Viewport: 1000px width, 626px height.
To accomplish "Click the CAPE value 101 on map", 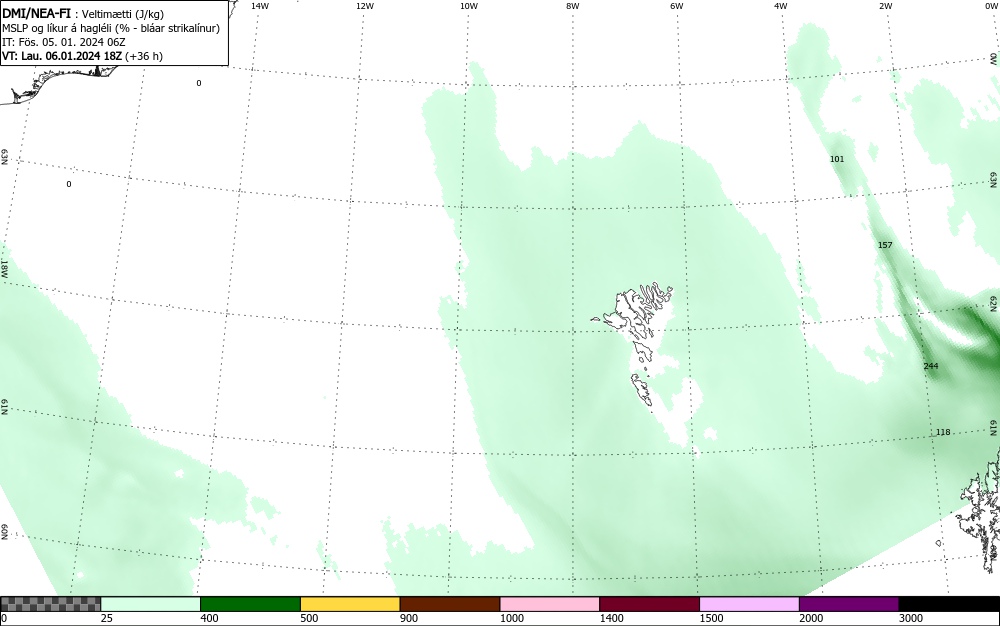I will 837,159.
